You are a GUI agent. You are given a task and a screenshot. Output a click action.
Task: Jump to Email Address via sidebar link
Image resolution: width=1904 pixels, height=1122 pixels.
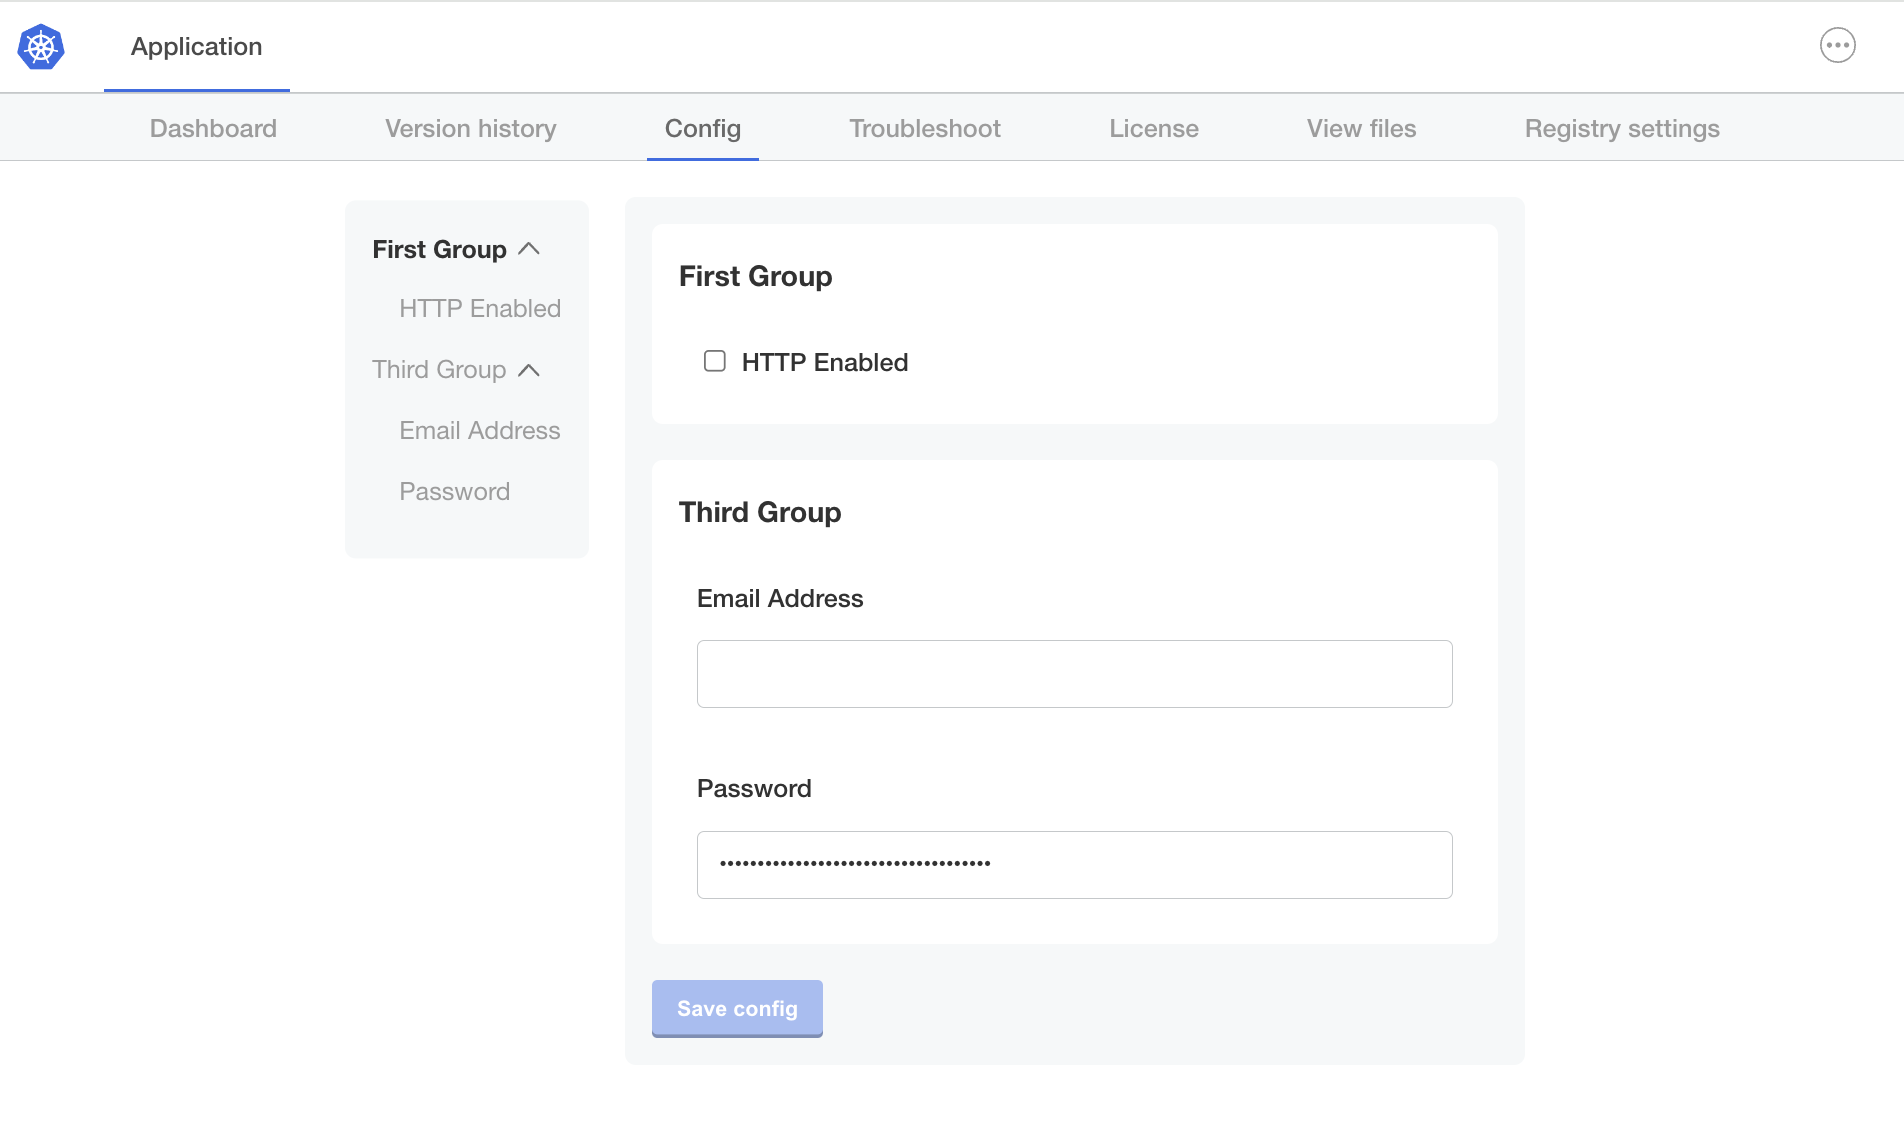click(x=479, y=430)
